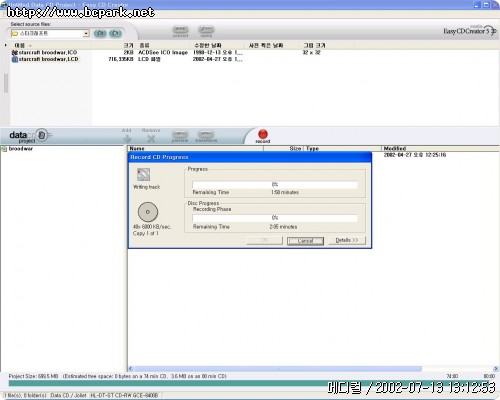Click the Remove X button
The height and width of the screenshot is (400, 500).
[x=151, y=136]
